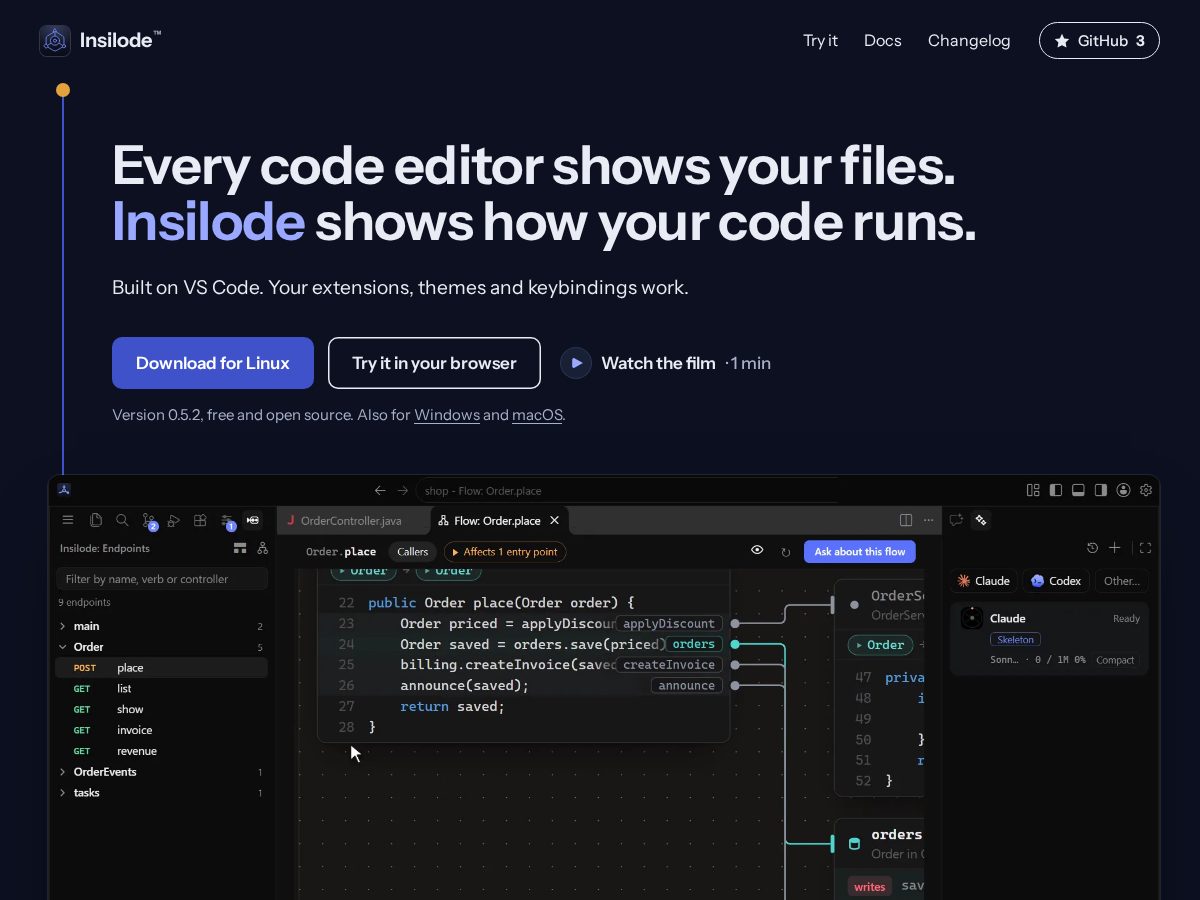Viewport: 1200px width, 900px height.
Task: Expand the main endpoint group
Action: (161, 626)
